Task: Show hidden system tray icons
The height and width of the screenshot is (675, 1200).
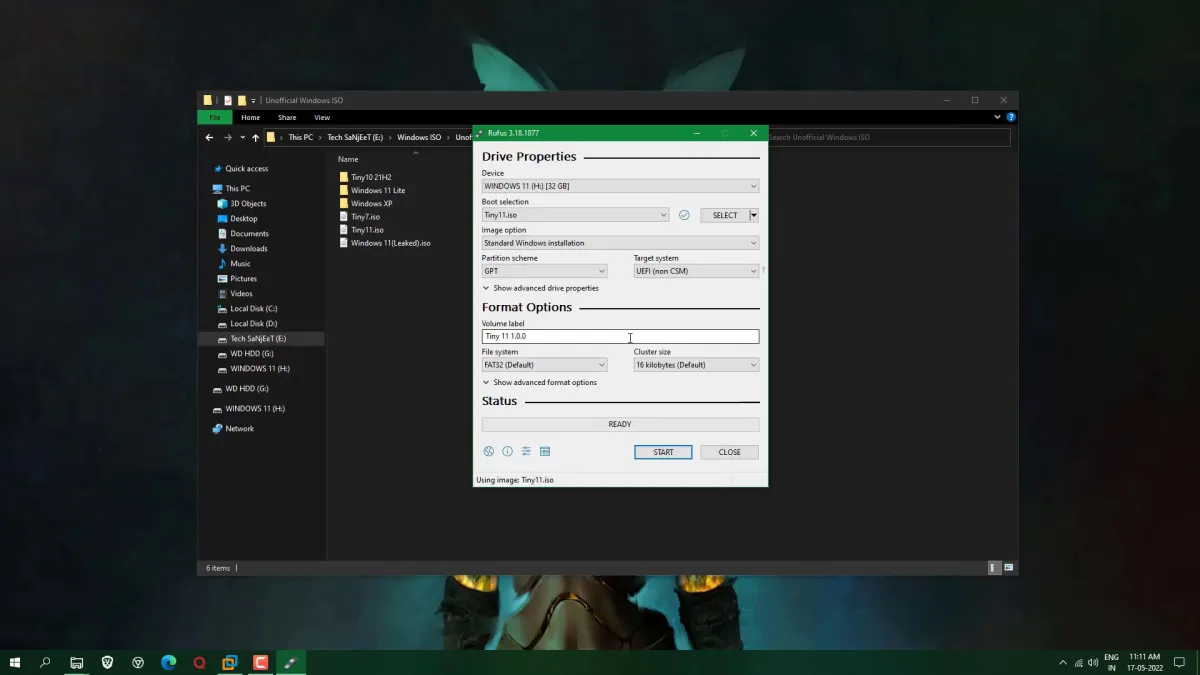Action: [1062, 662]
